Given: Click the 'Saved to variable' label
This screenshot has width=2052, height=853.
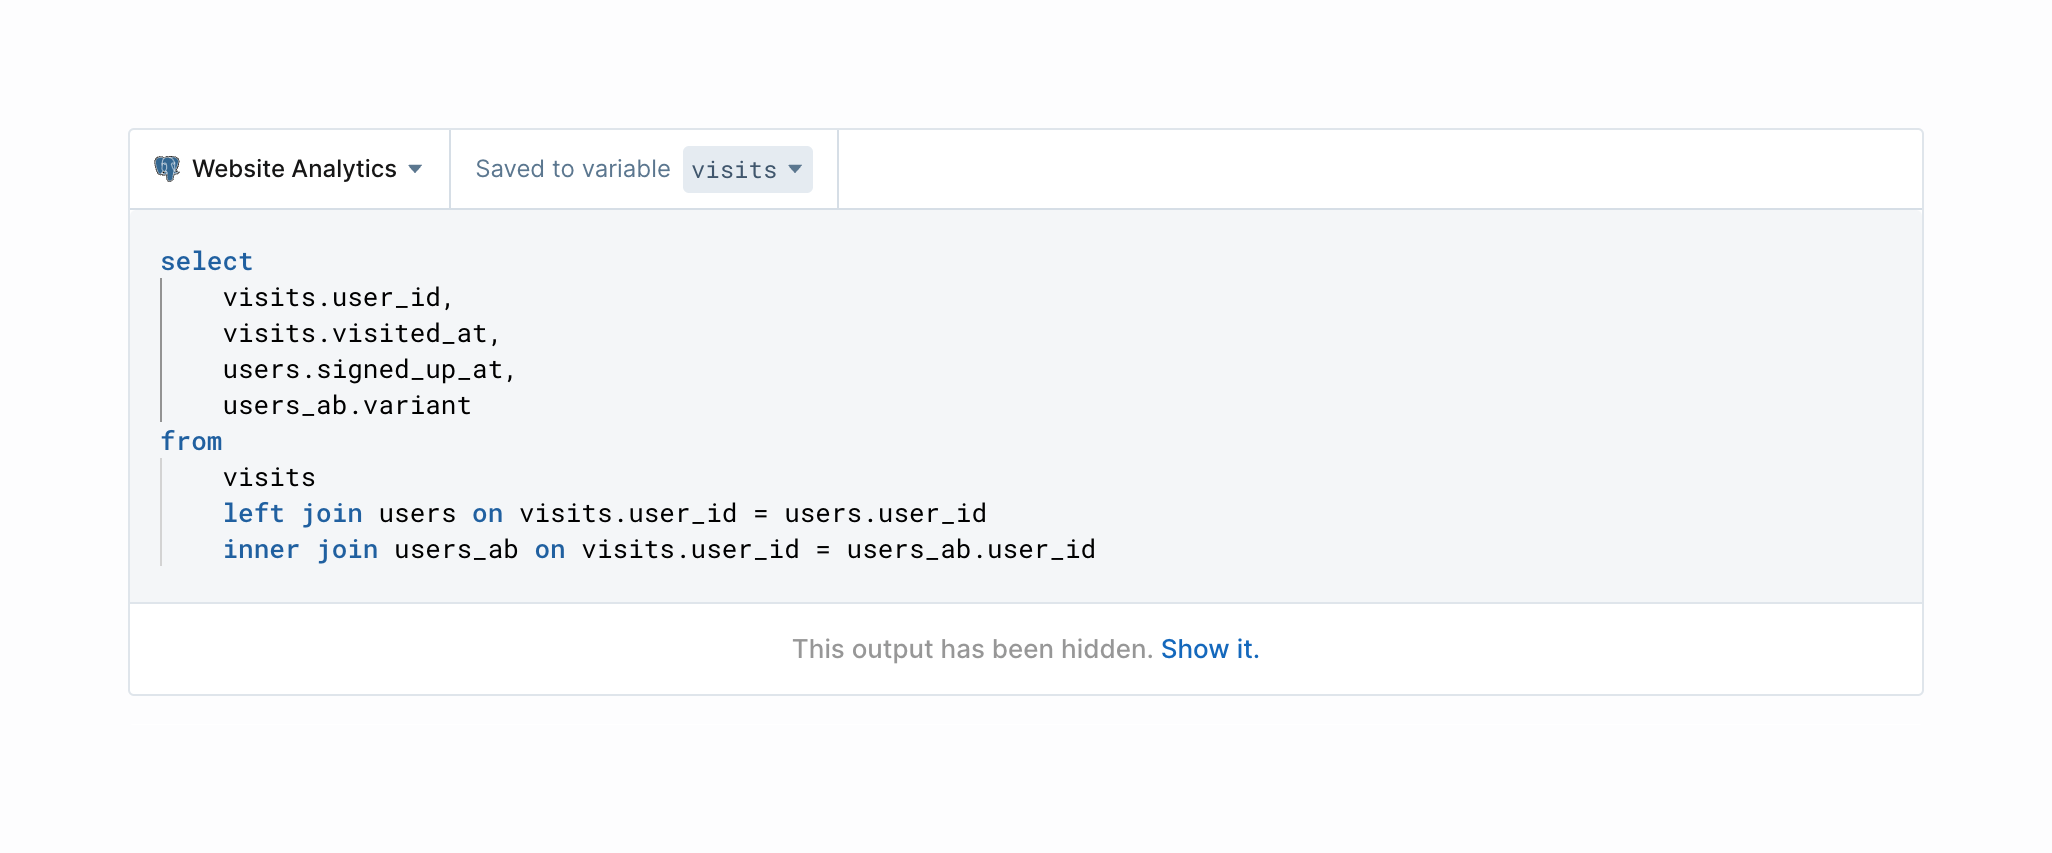Looking at the screenshot, I should click(572, 169).
